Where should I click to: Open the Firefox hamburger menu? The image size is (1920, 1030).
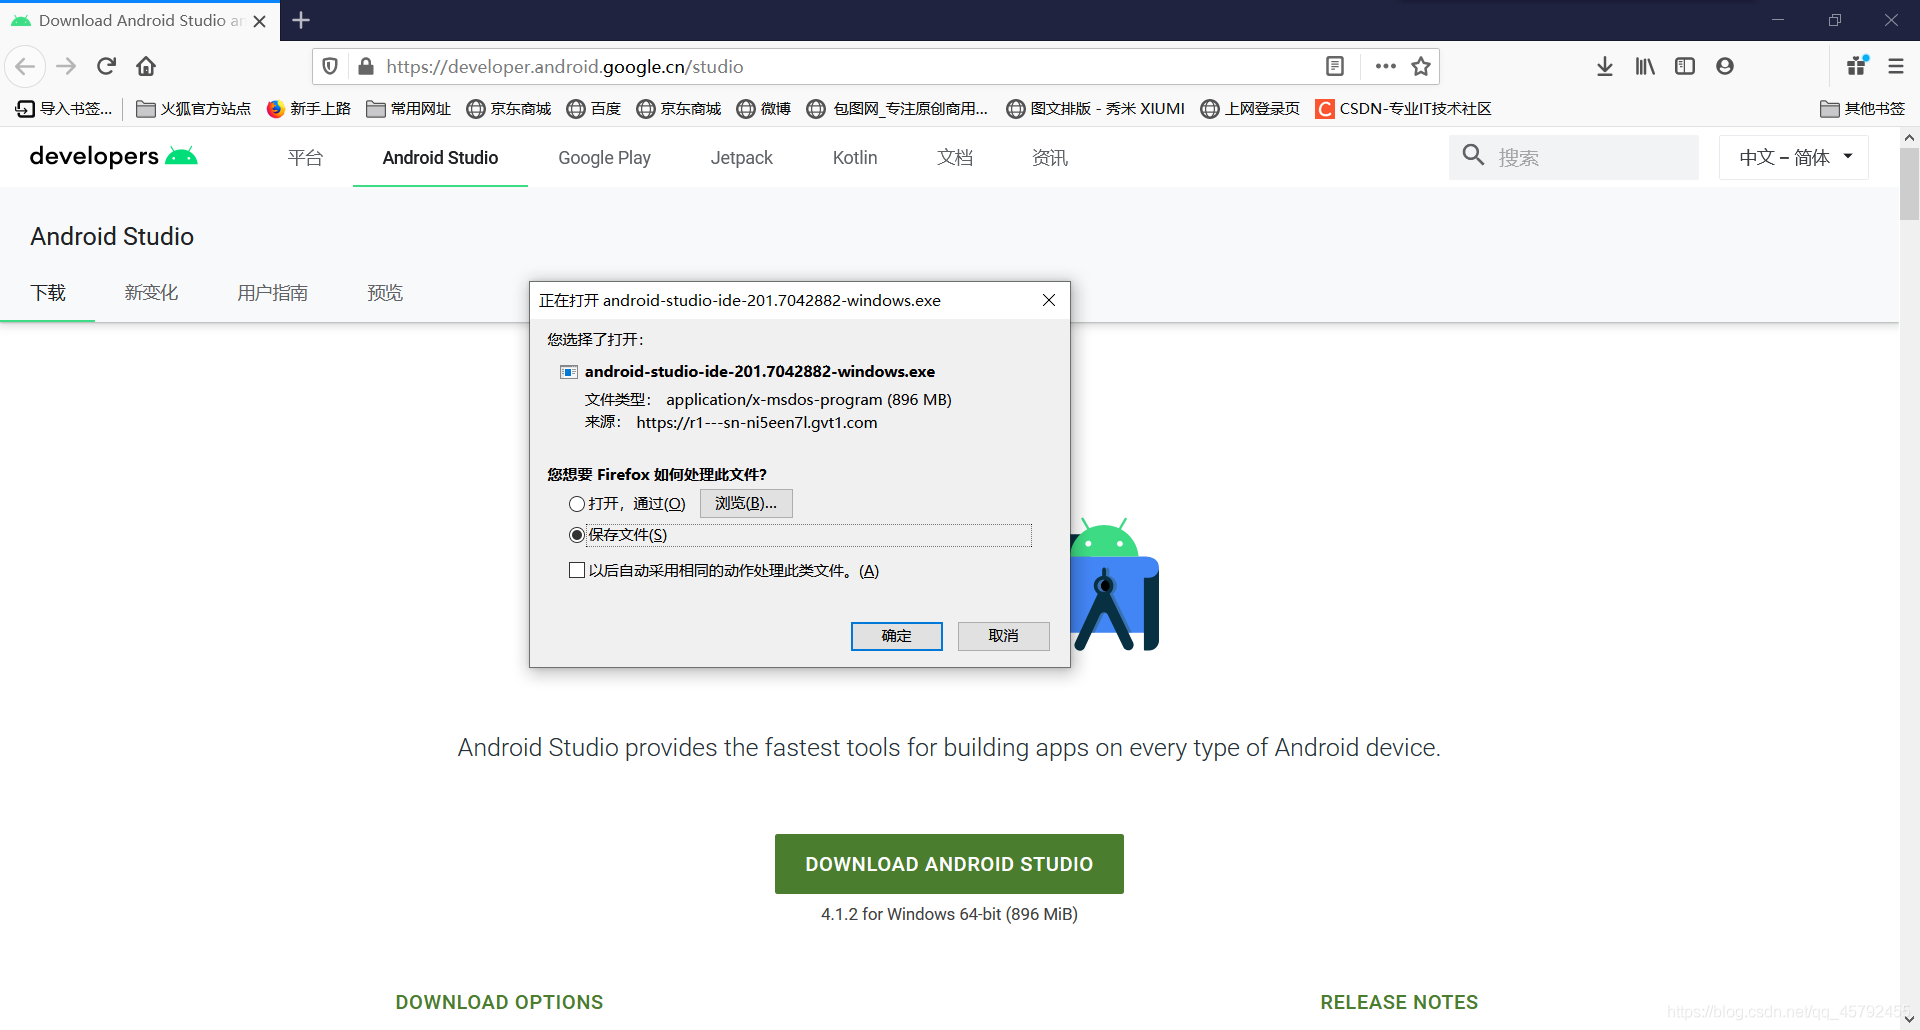(x=1896, y=67)
